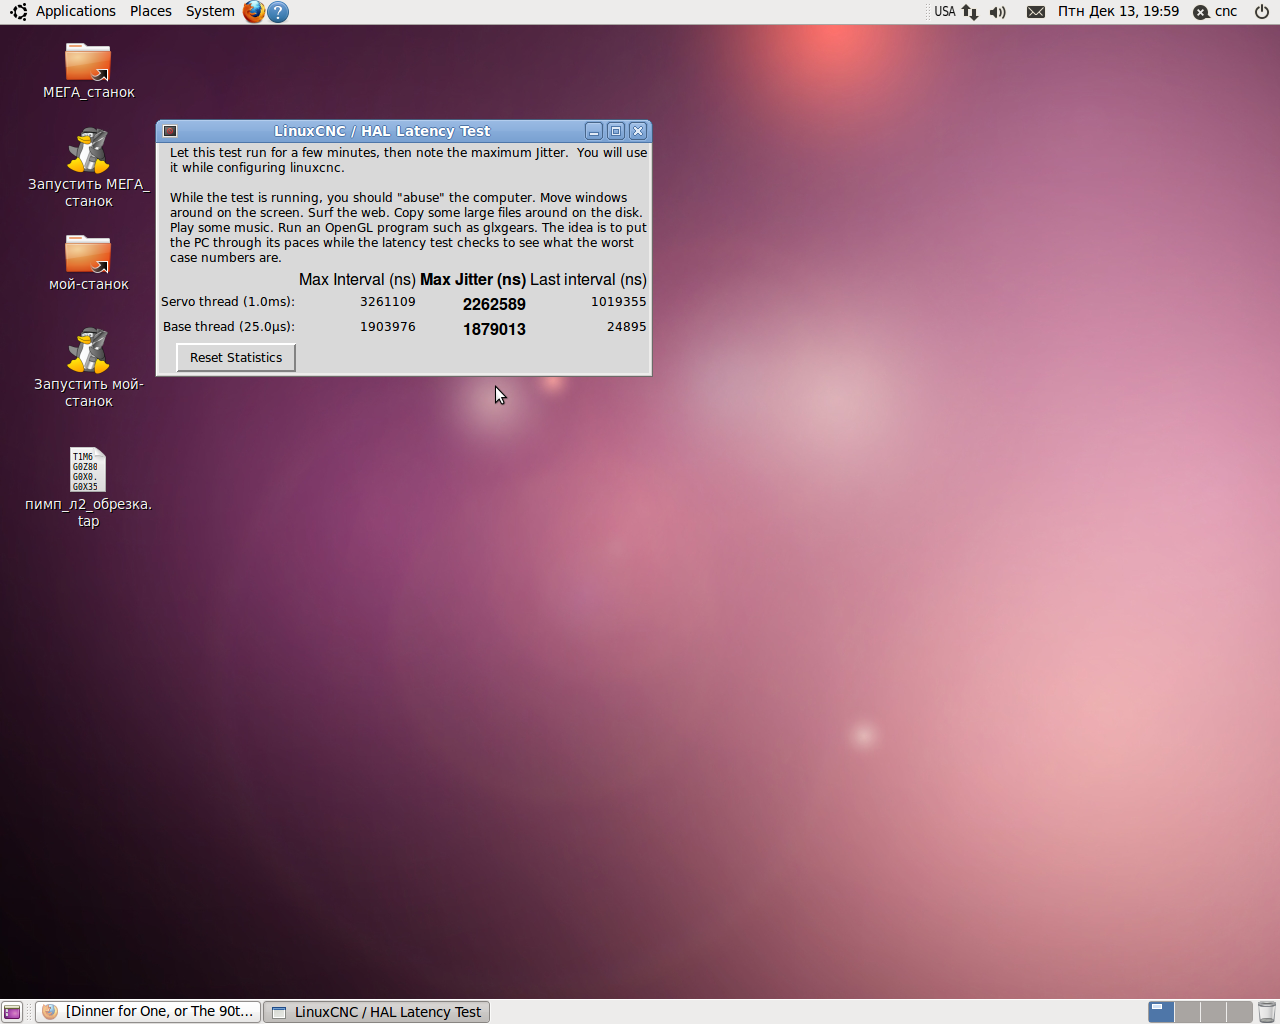Screen dimensions: 1280x1024
Task: Click the Base thread Max Jitter value 1879013
Action: point(494,329)
